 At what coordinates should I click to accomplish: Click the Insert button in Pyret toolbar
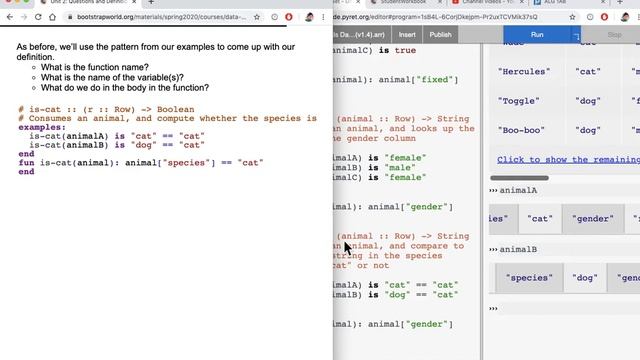407,35
